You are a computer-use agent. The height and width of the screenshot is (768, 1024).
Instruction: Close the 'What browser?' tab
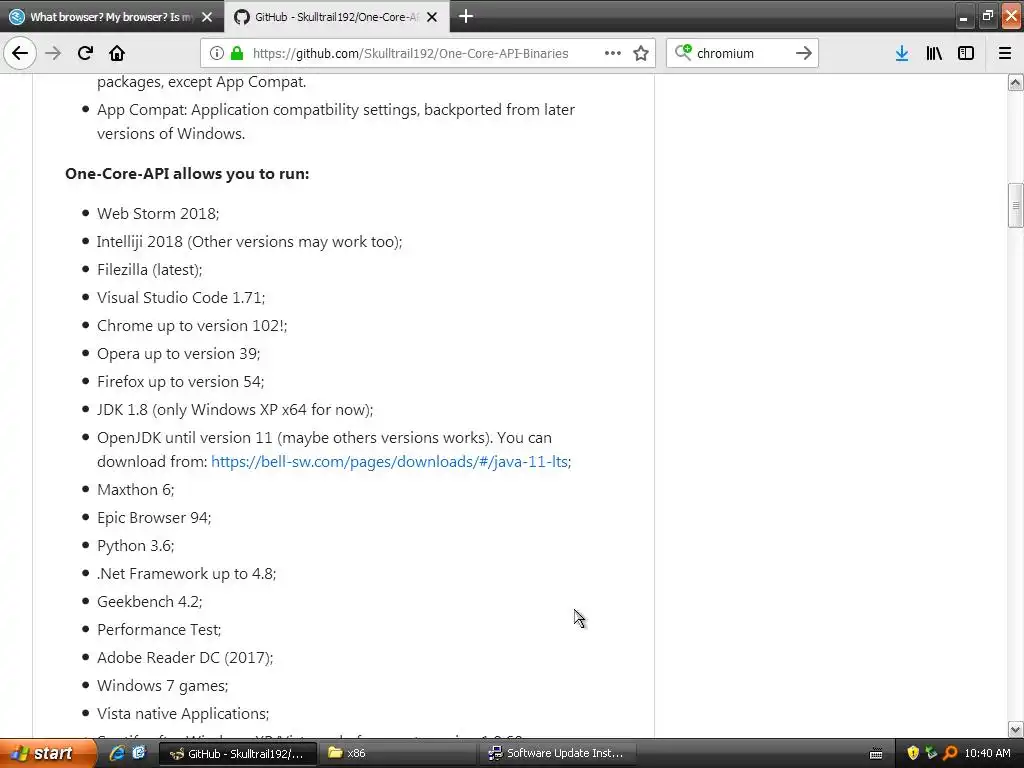coord(207,17)
